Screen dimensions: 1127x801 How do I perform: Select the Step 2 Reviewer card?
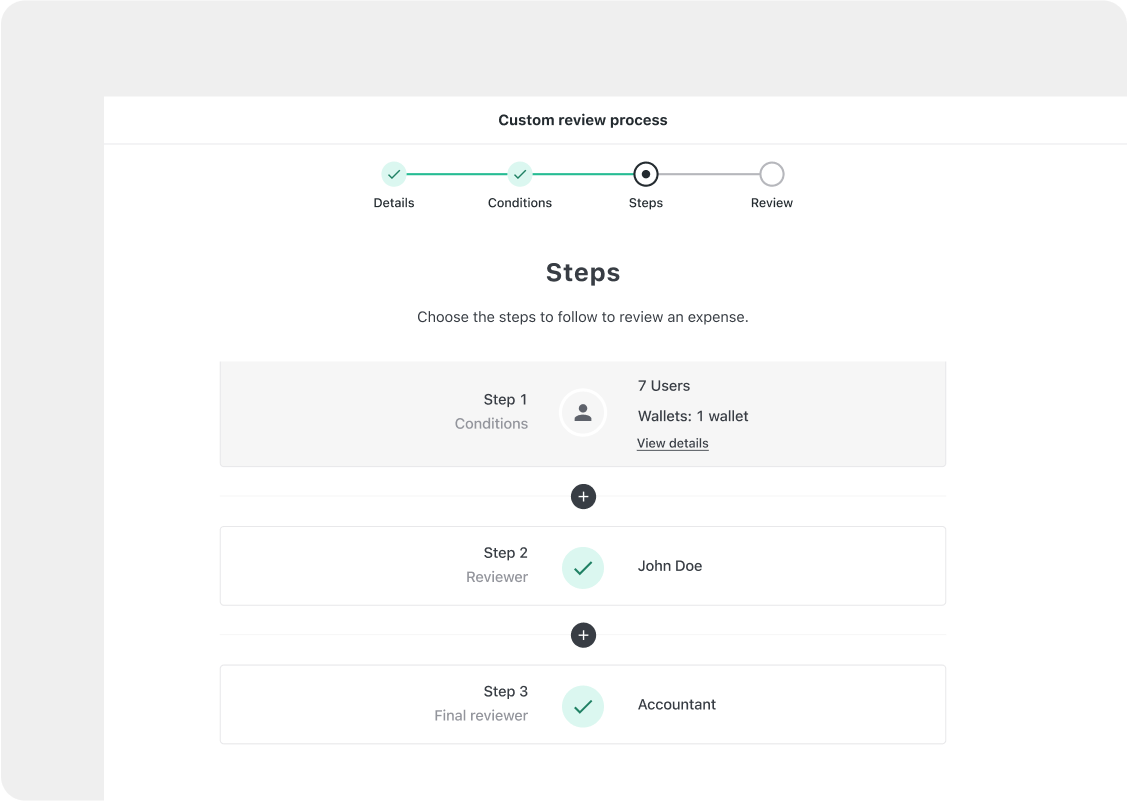583,566
